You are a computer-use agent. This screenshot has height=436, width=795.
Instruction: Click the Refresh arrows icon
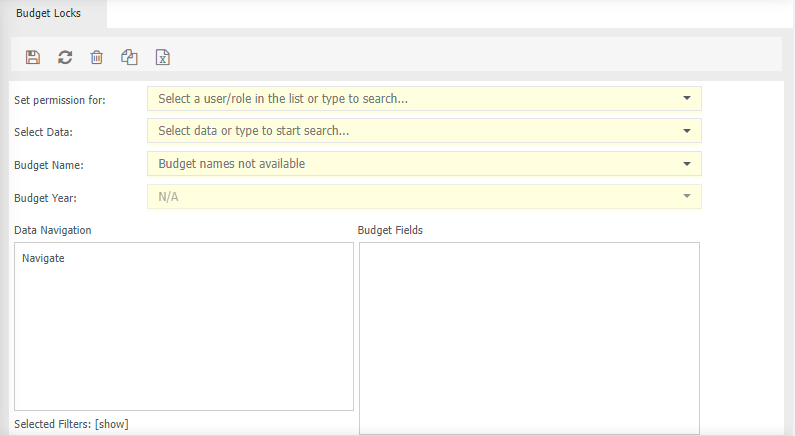[65, 58]
